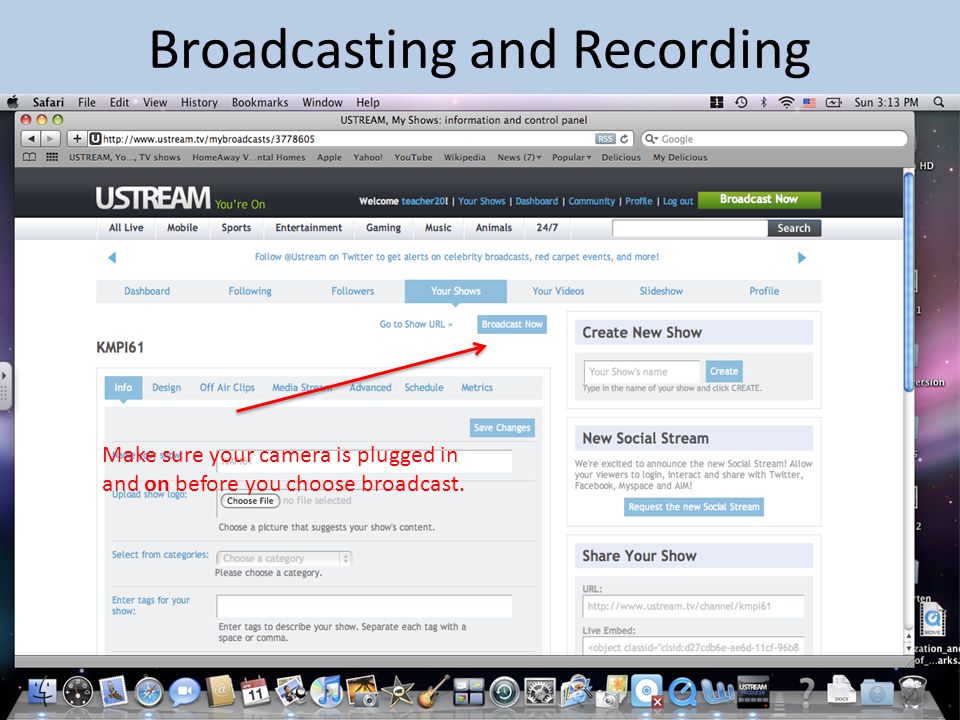This screenshot has height=720, width=960.
Task: Click the Bluetooth menu bar icon
Action: pos(763,102)
